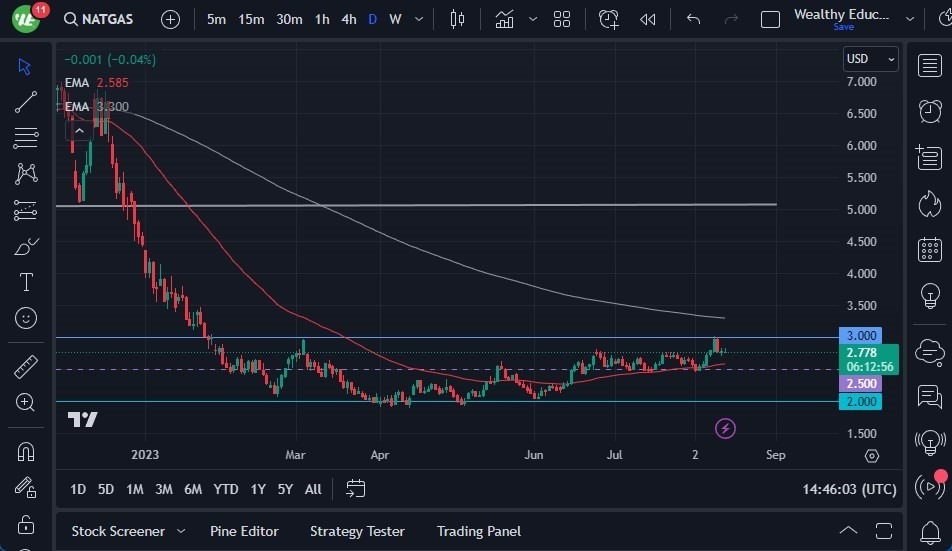Viewport: 952px width, 551px height.
Task: Click the Replay rewind icon
Action: pos(648,19)
